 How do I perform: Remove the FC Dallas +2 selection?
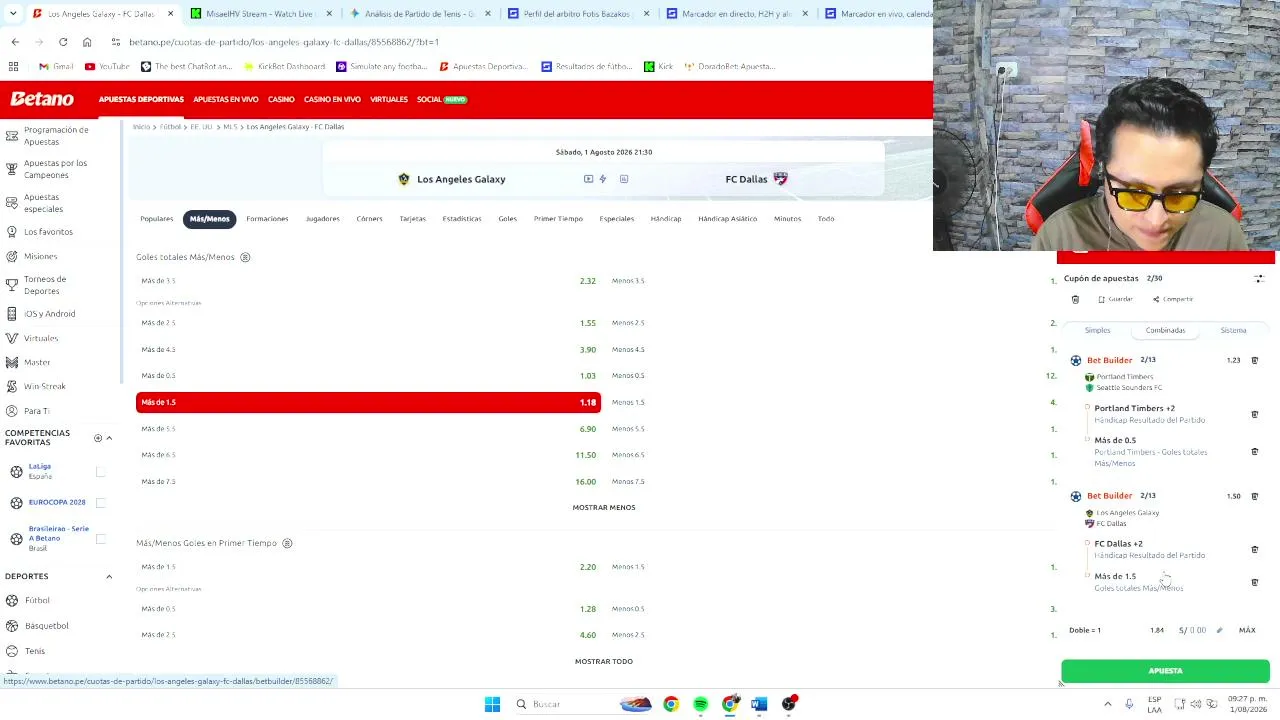coord(1255,549)
